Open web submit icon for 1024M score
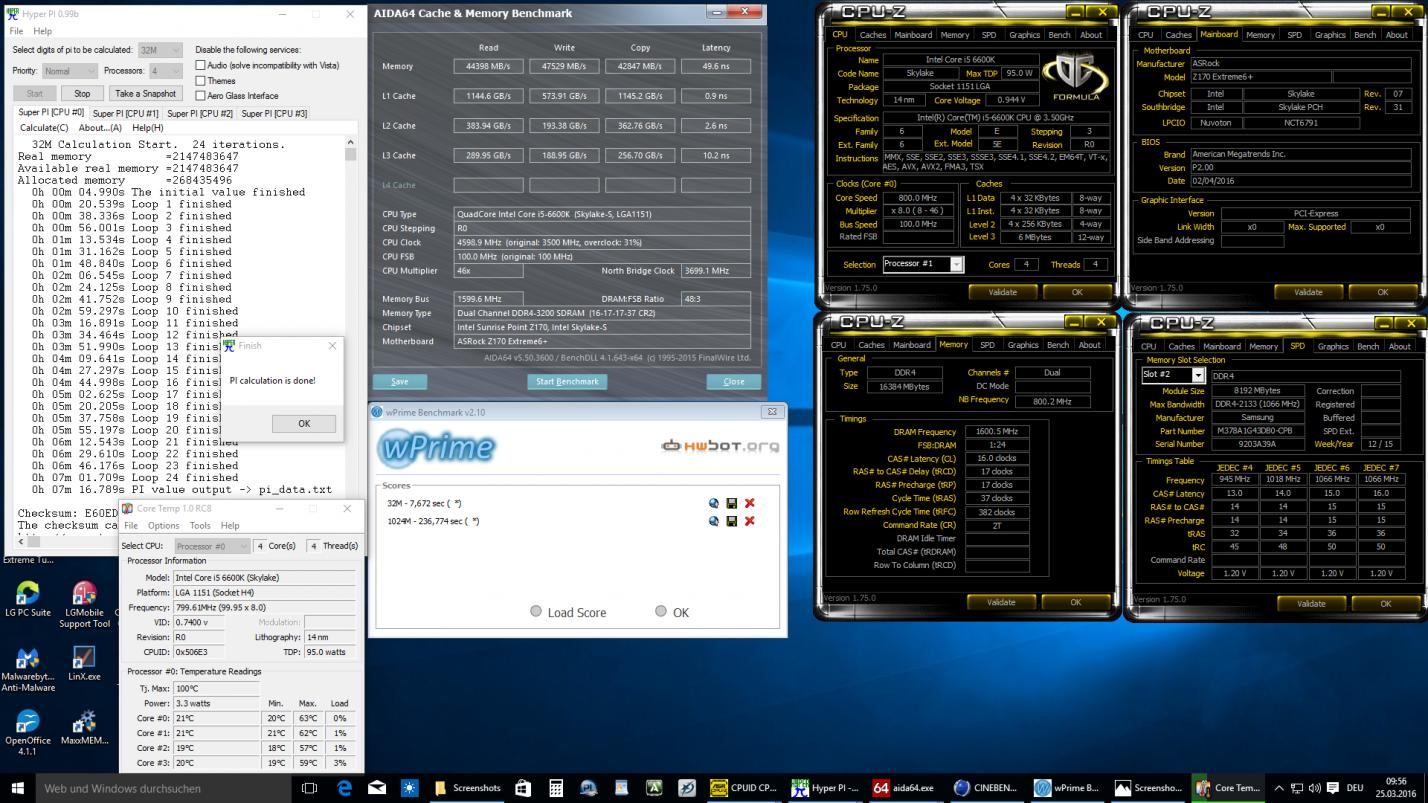 tap(714, 521)
